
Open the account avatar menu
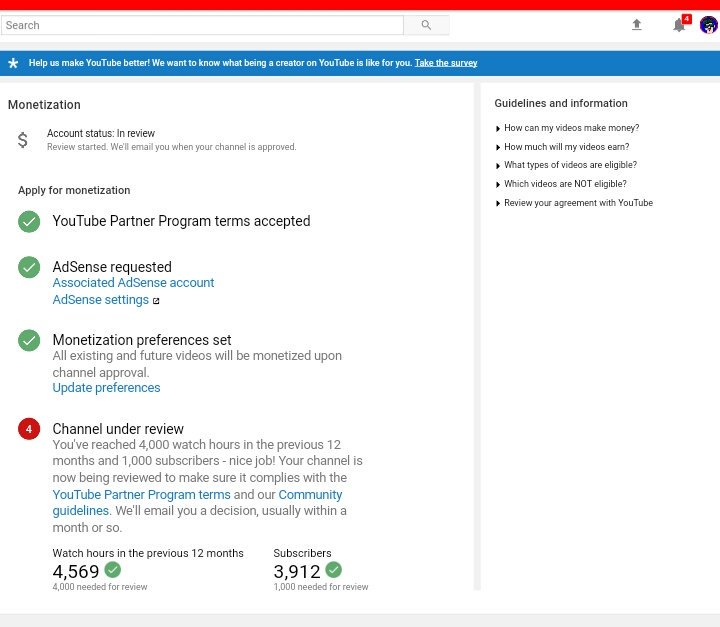click(709, 25)
